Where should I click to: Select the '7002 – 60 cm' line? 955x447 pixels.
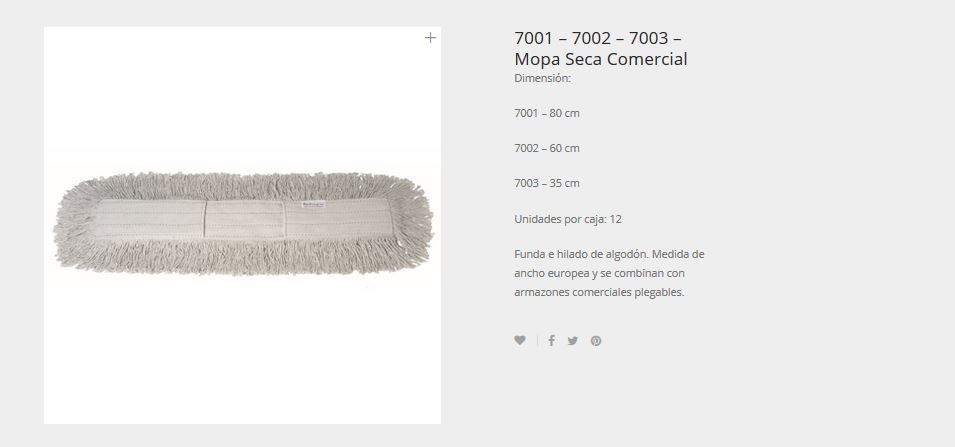547,148
